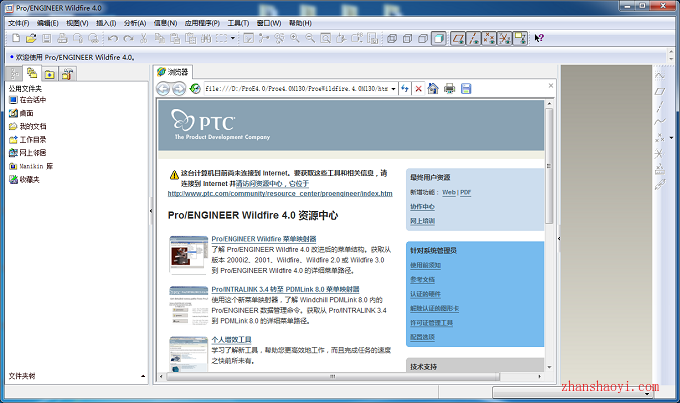
Task: Open the 文件(F) menu
Action: tap(18, 23)
